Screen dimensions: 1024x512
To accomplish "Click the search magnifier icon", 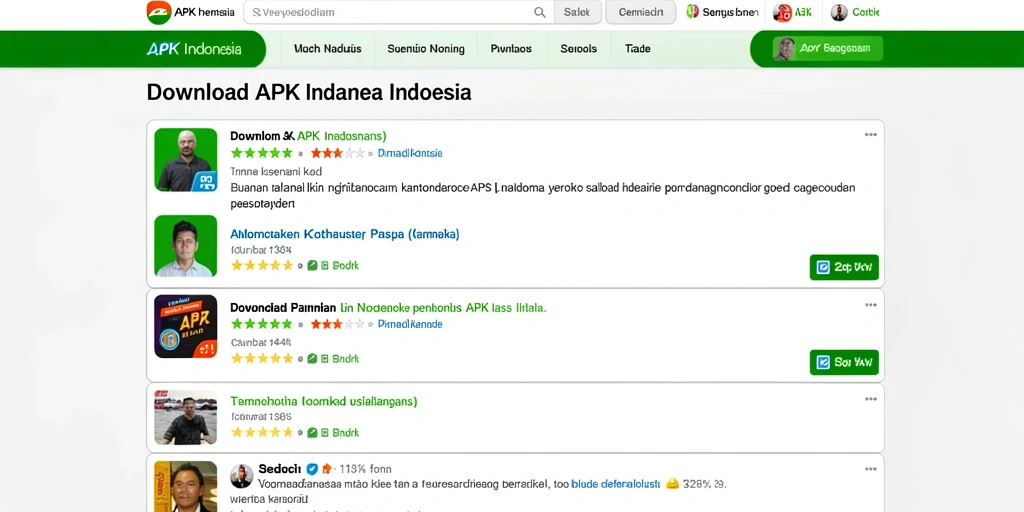I will [x=539, y=12].
